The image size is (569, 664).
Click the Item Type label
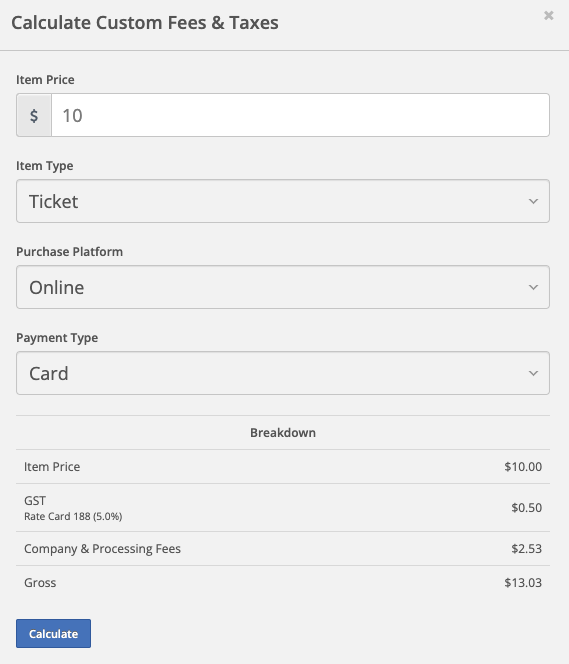44,166
